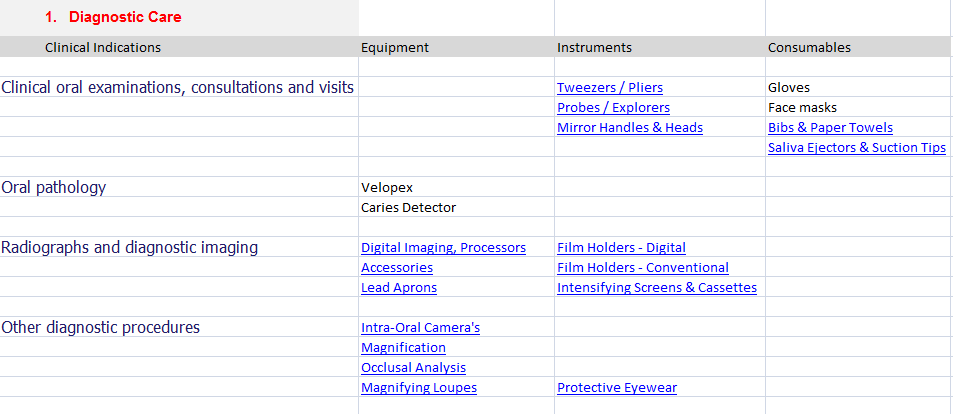
Task: Open the Magnifying Loupes link
Action: (x=418, y=388)
